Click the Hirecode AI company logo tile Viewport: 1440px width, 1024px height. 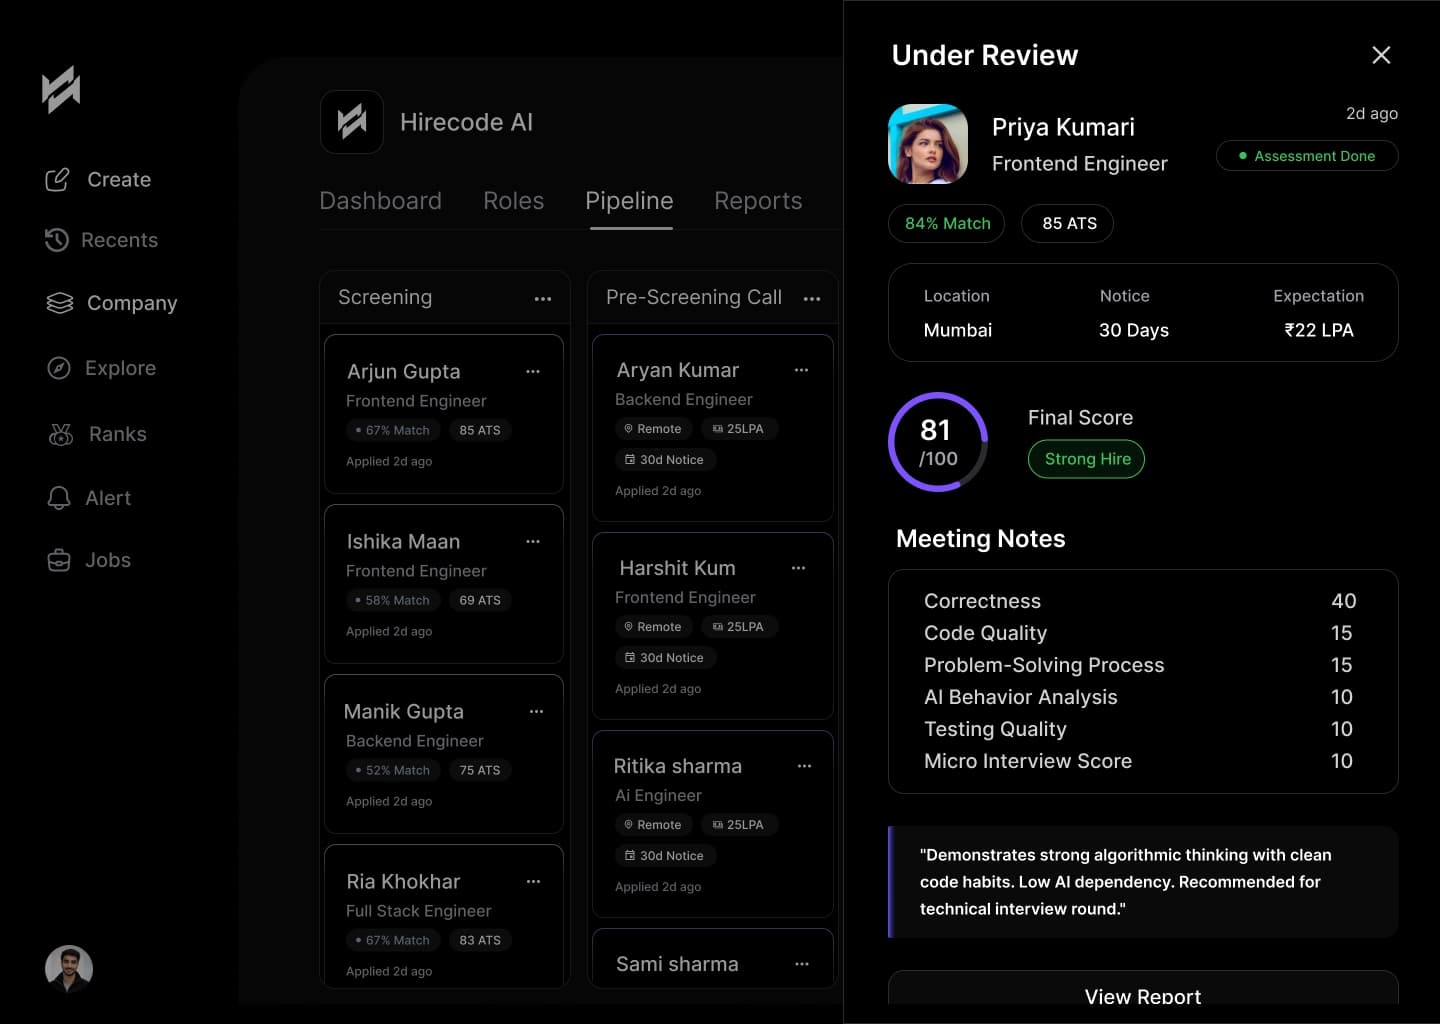[x=352, y=122]
